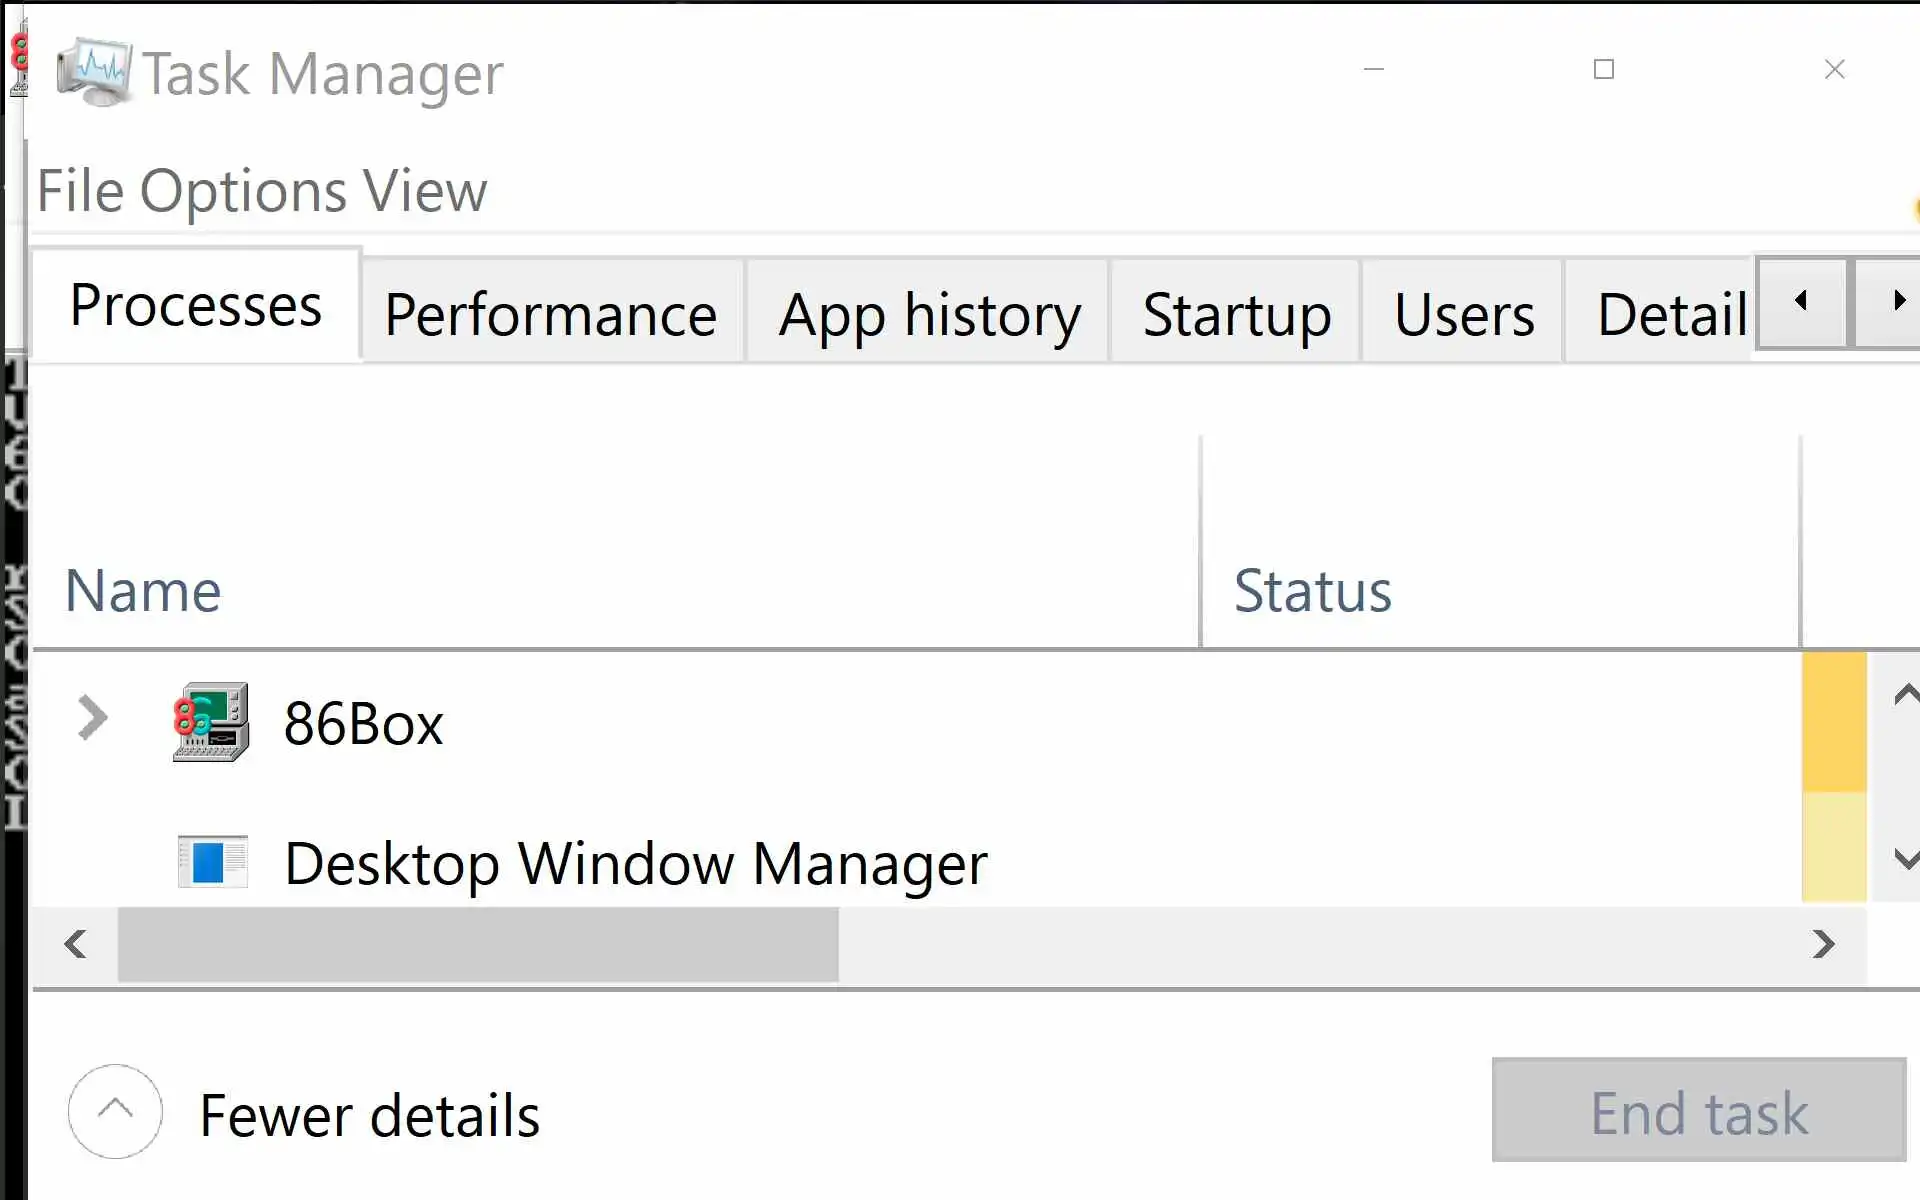
Task: Open the File menu
Action: (80, 191)
